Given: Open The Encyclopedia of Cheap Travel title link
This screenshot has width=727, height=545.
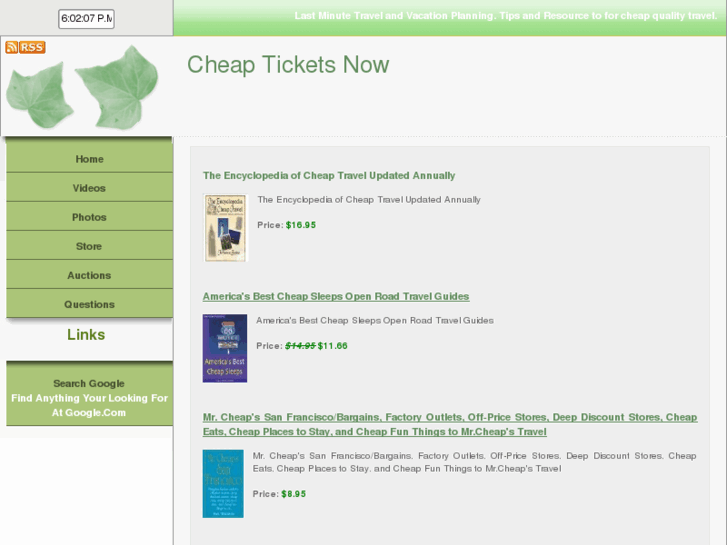Looking at the screenshot, I should click(329, 175).
